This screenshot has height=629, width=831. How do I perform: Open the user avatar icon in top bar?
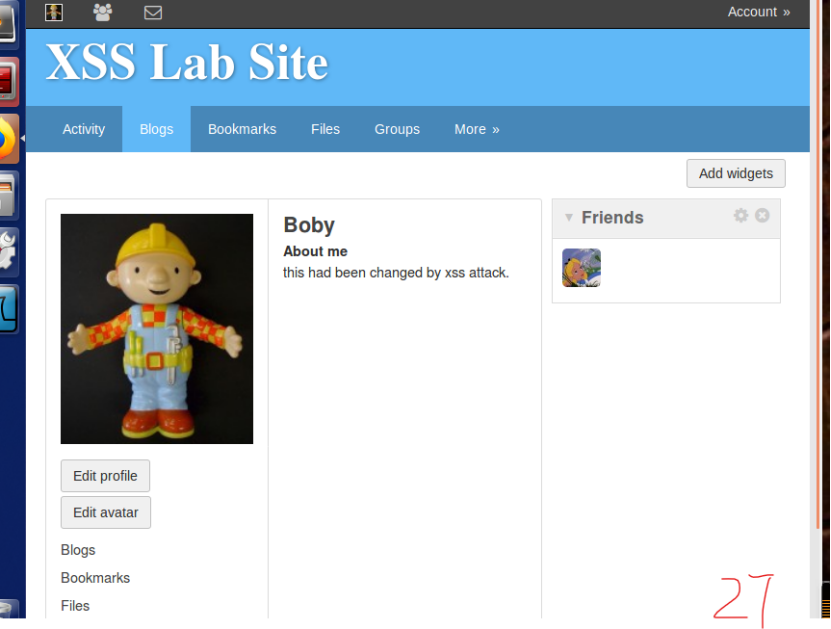point(54,12)
